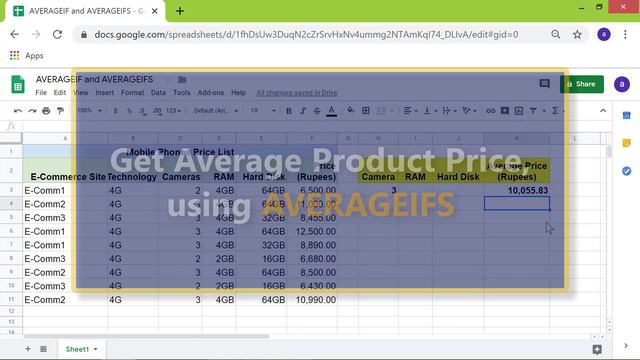The width and height of the screenshot is (640, 360).
Task: Open Calendar in the side panel
Action: click(x=627, y=116)
